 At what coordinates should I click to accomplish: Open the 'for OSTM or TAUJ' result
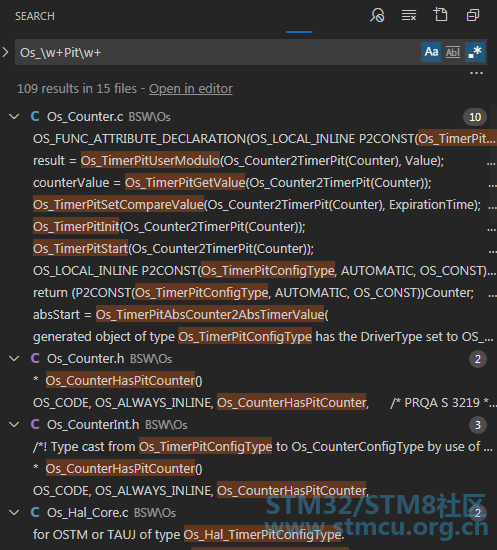(189, 535)
